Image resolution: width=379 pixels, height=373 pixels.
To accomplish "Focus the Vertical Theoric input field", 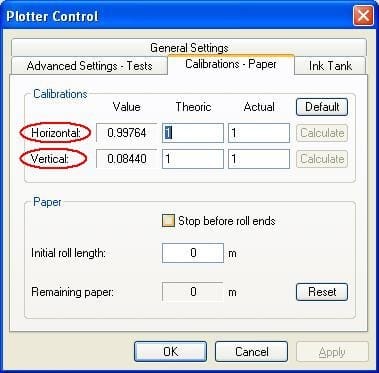I will click(x=193, y=159).
